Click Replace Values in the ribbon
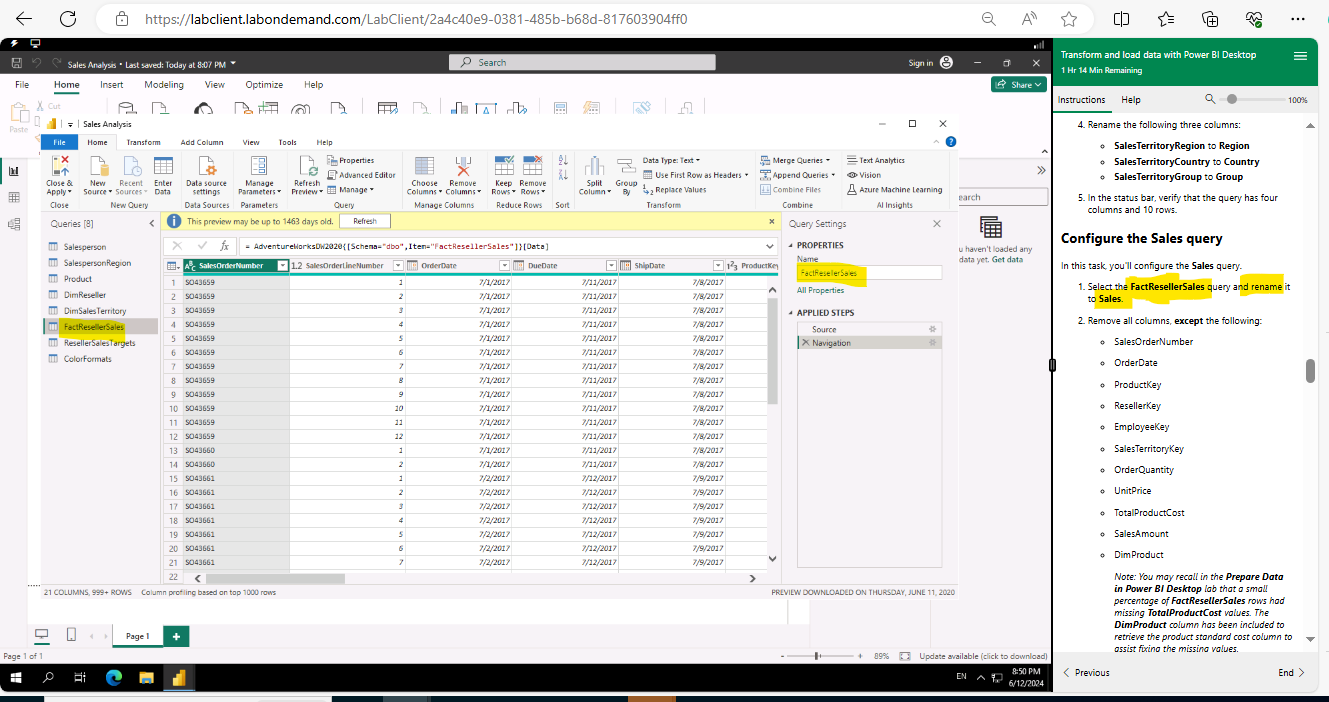Viewport: 1329px width, 702px height. [x=674, y=189]
